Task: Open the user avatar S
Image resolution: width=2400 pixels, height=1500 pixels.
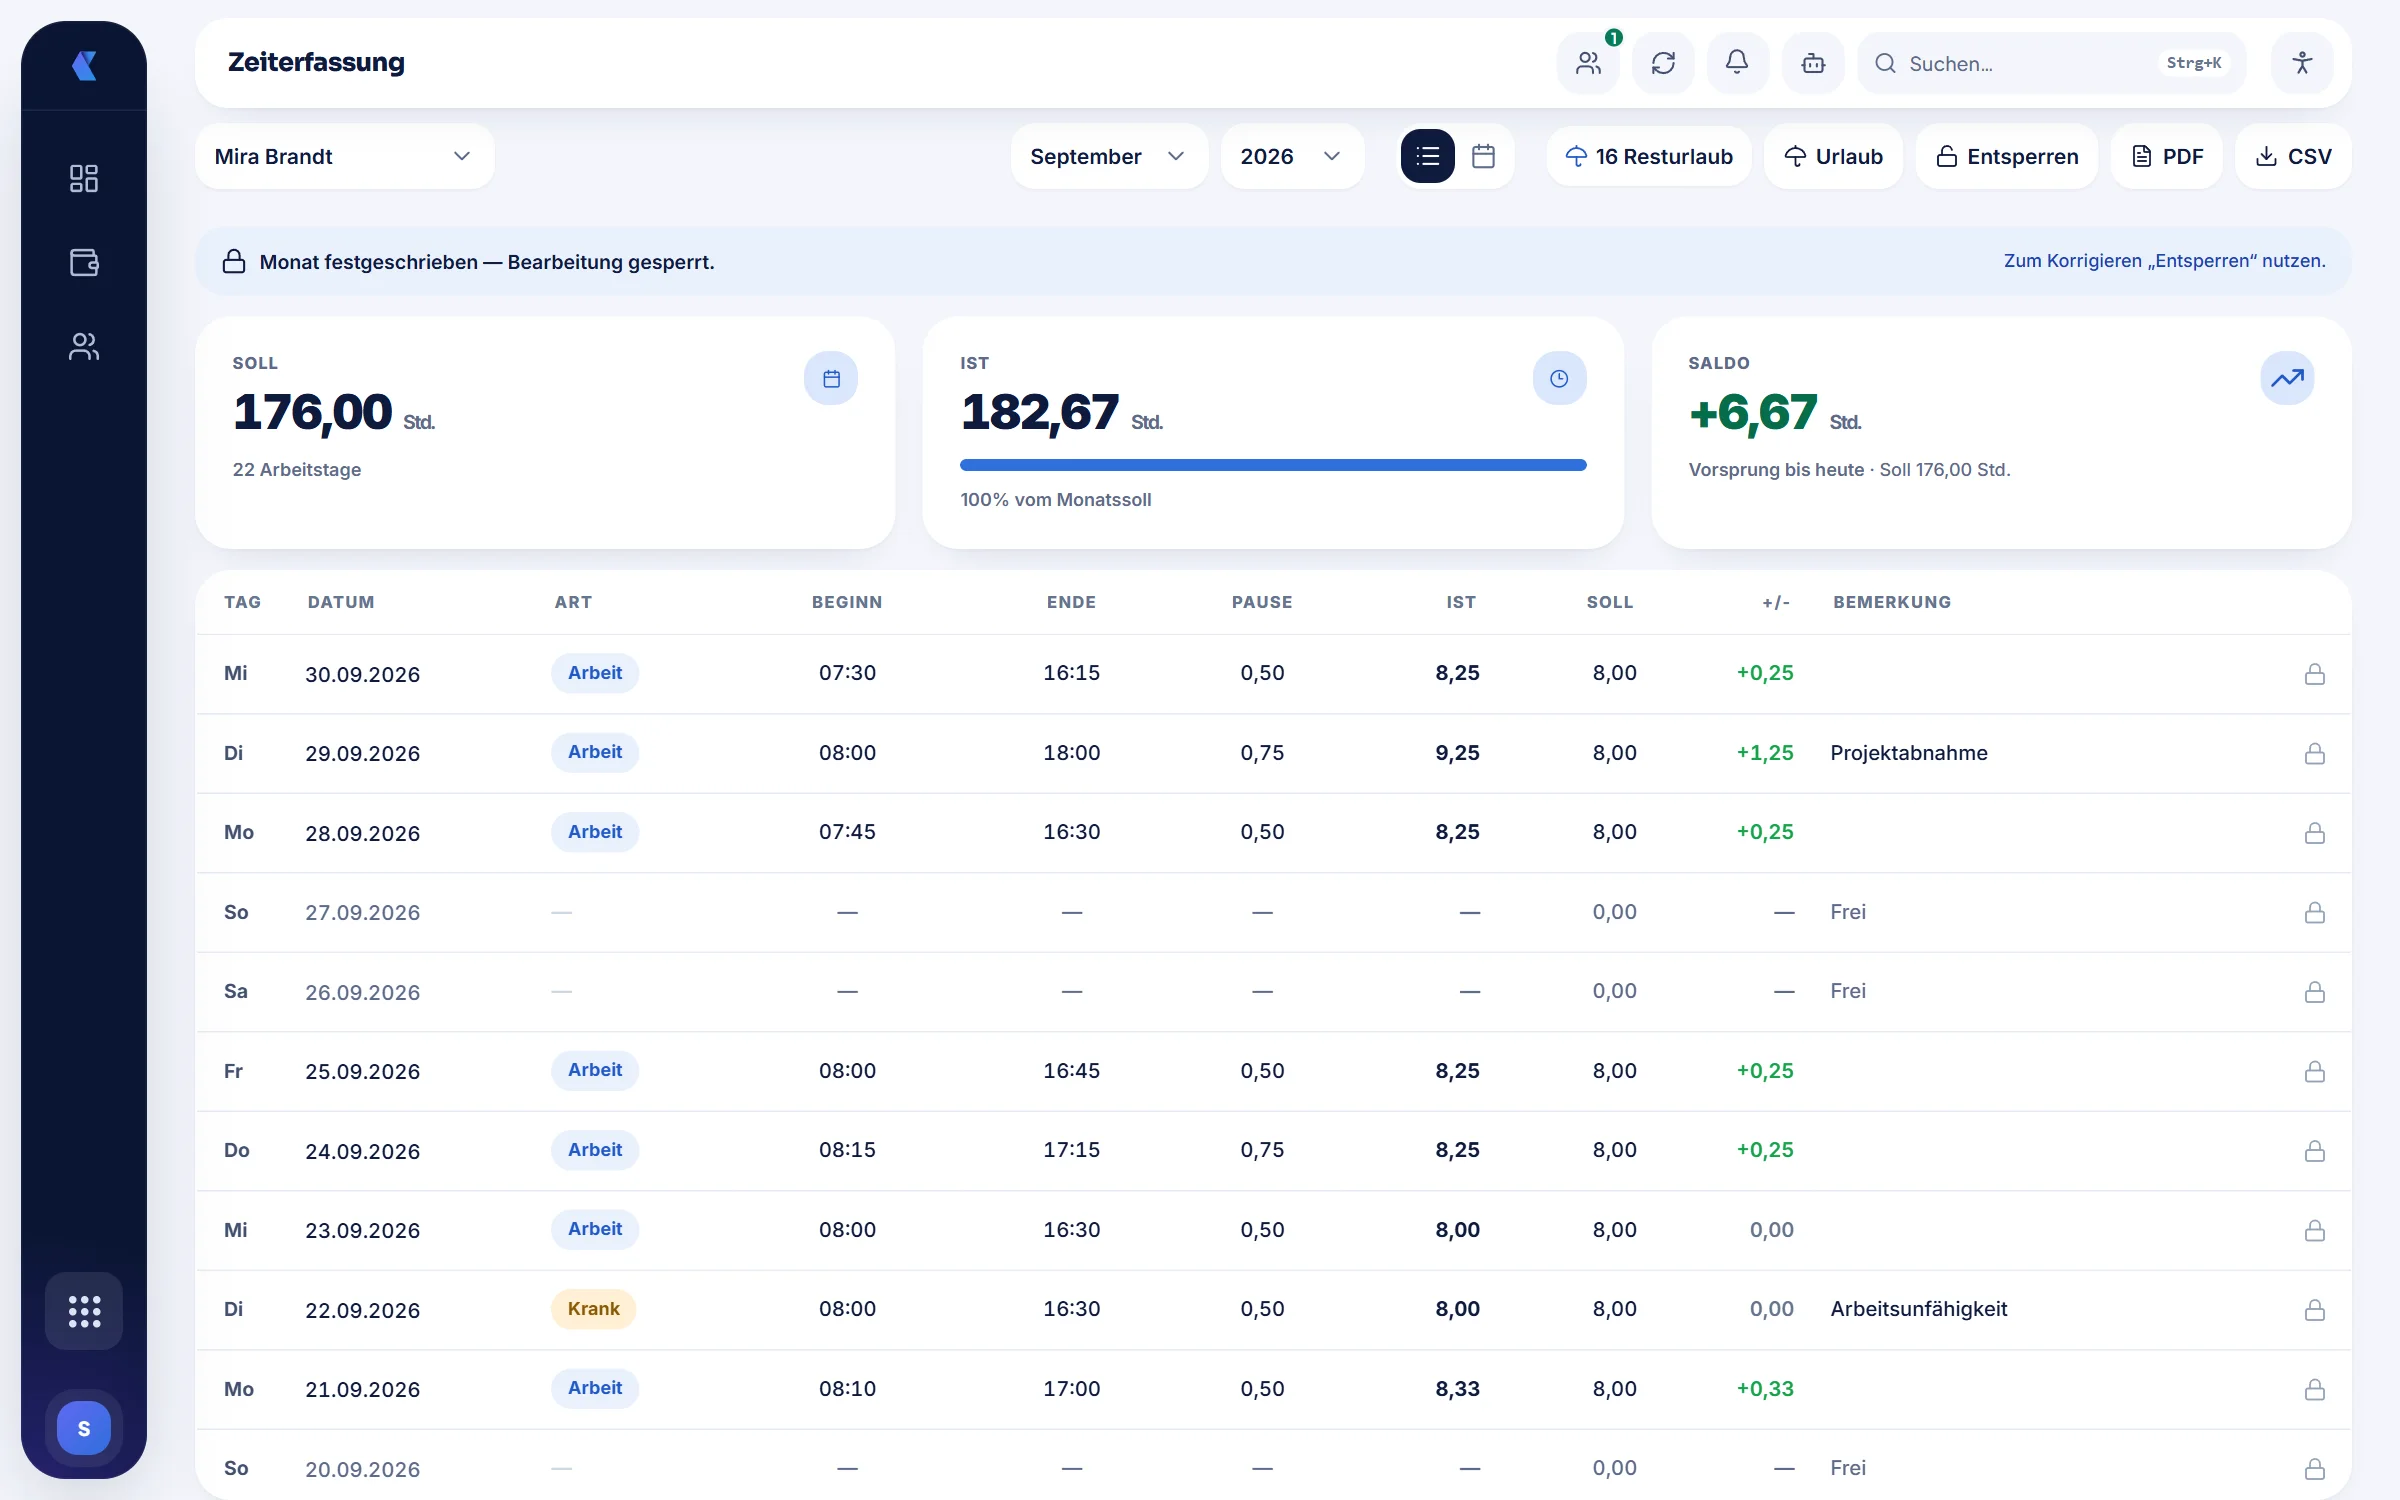Action: [x=84, y=1428]
